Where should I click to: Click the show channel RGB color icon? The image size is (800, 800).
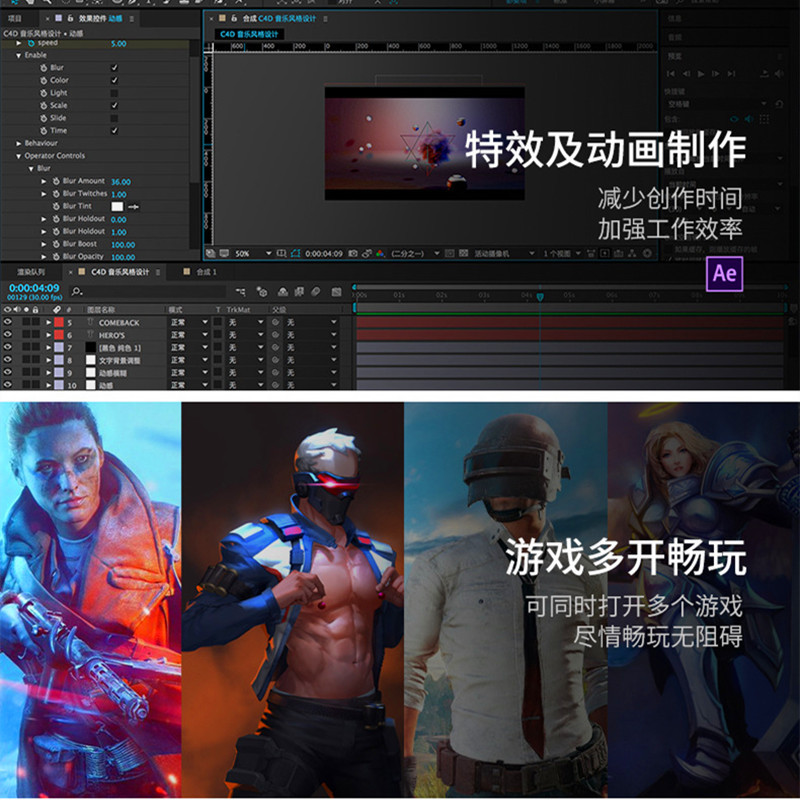[x=380, y=253]
